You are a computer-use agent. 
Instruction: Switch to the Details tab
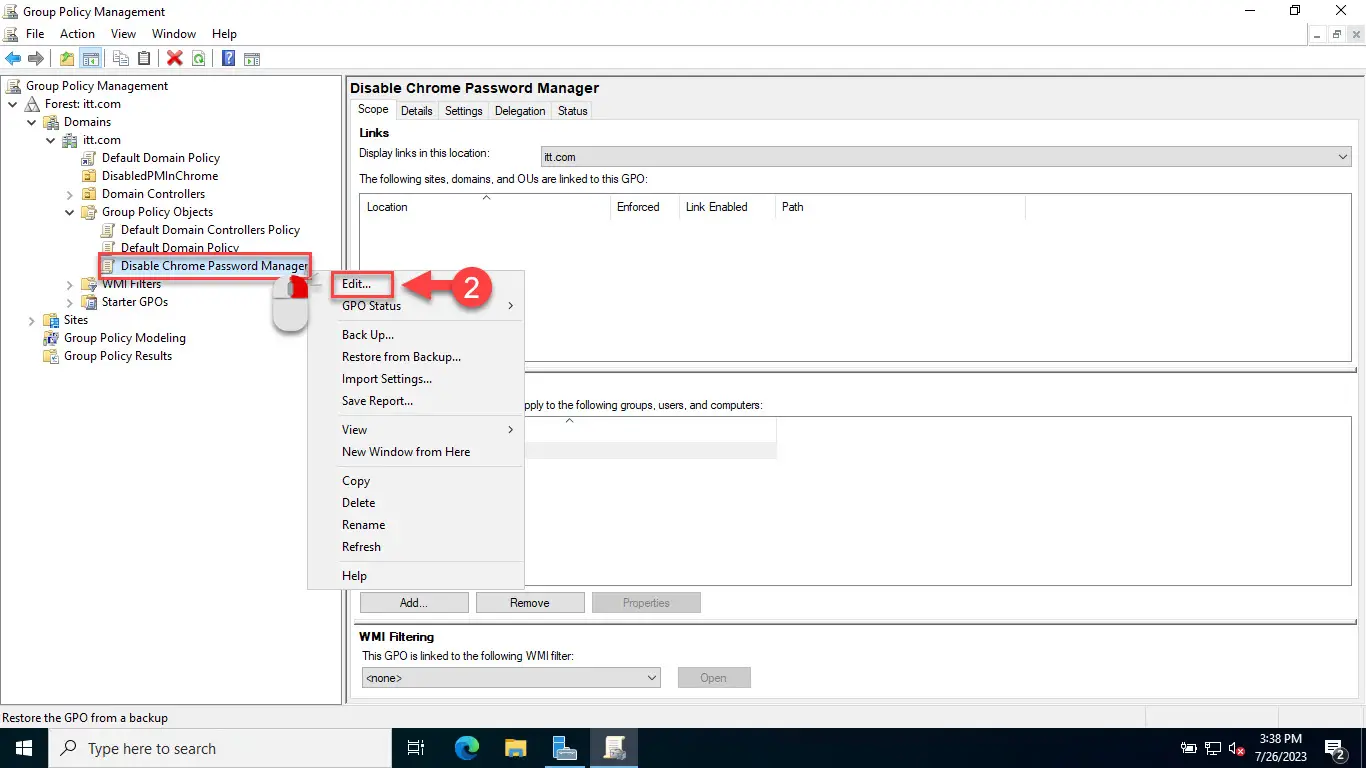point(417,111)
